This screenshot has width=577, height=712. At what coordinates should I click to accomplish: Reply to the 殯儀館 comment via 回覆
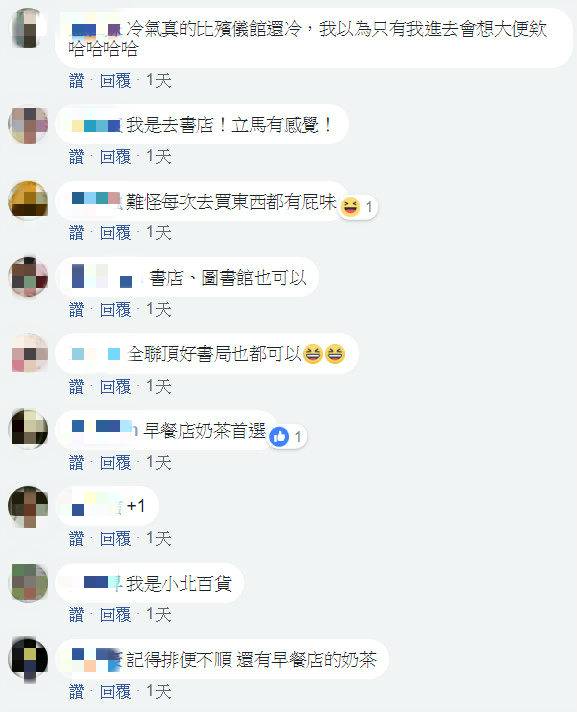click(115, 81)
